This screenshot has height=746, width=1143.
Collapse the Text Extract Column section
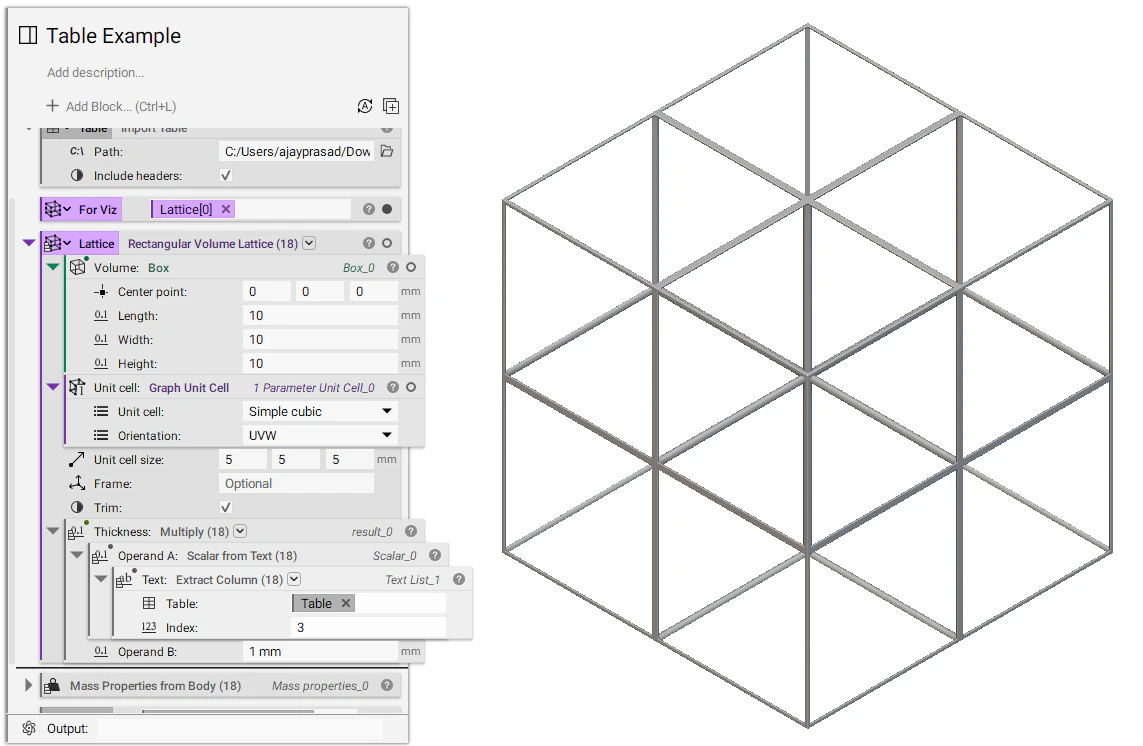[x=101, y=579]
